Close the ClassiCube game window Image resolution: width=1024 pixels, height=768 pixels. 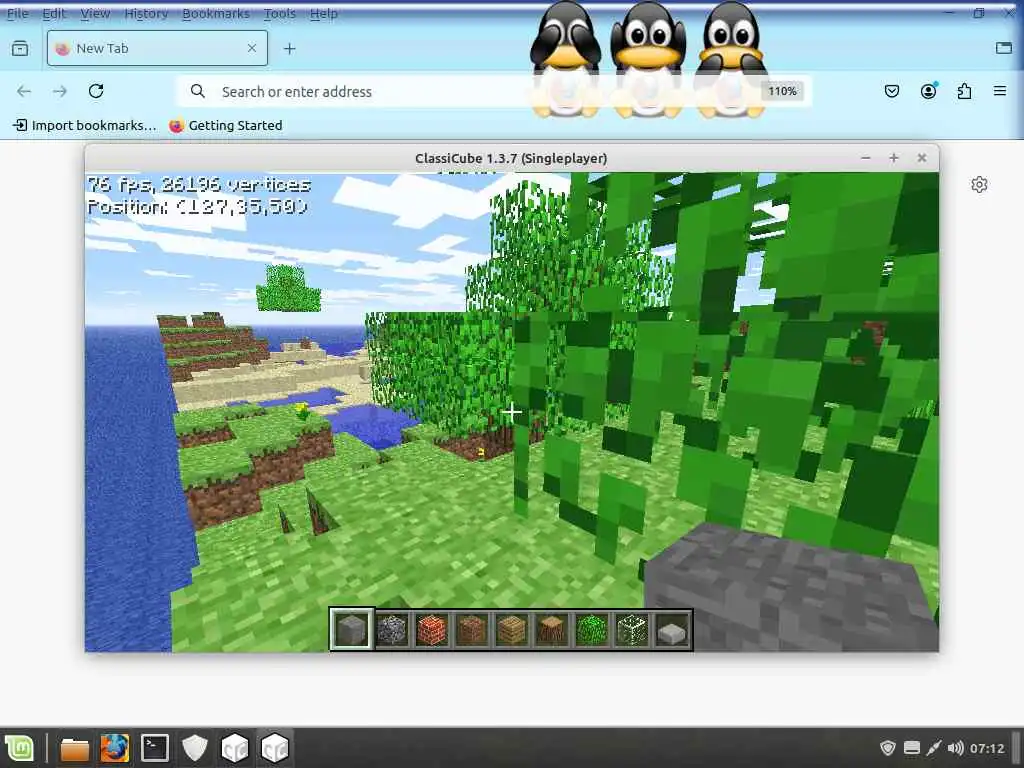(x=922, y=158)
